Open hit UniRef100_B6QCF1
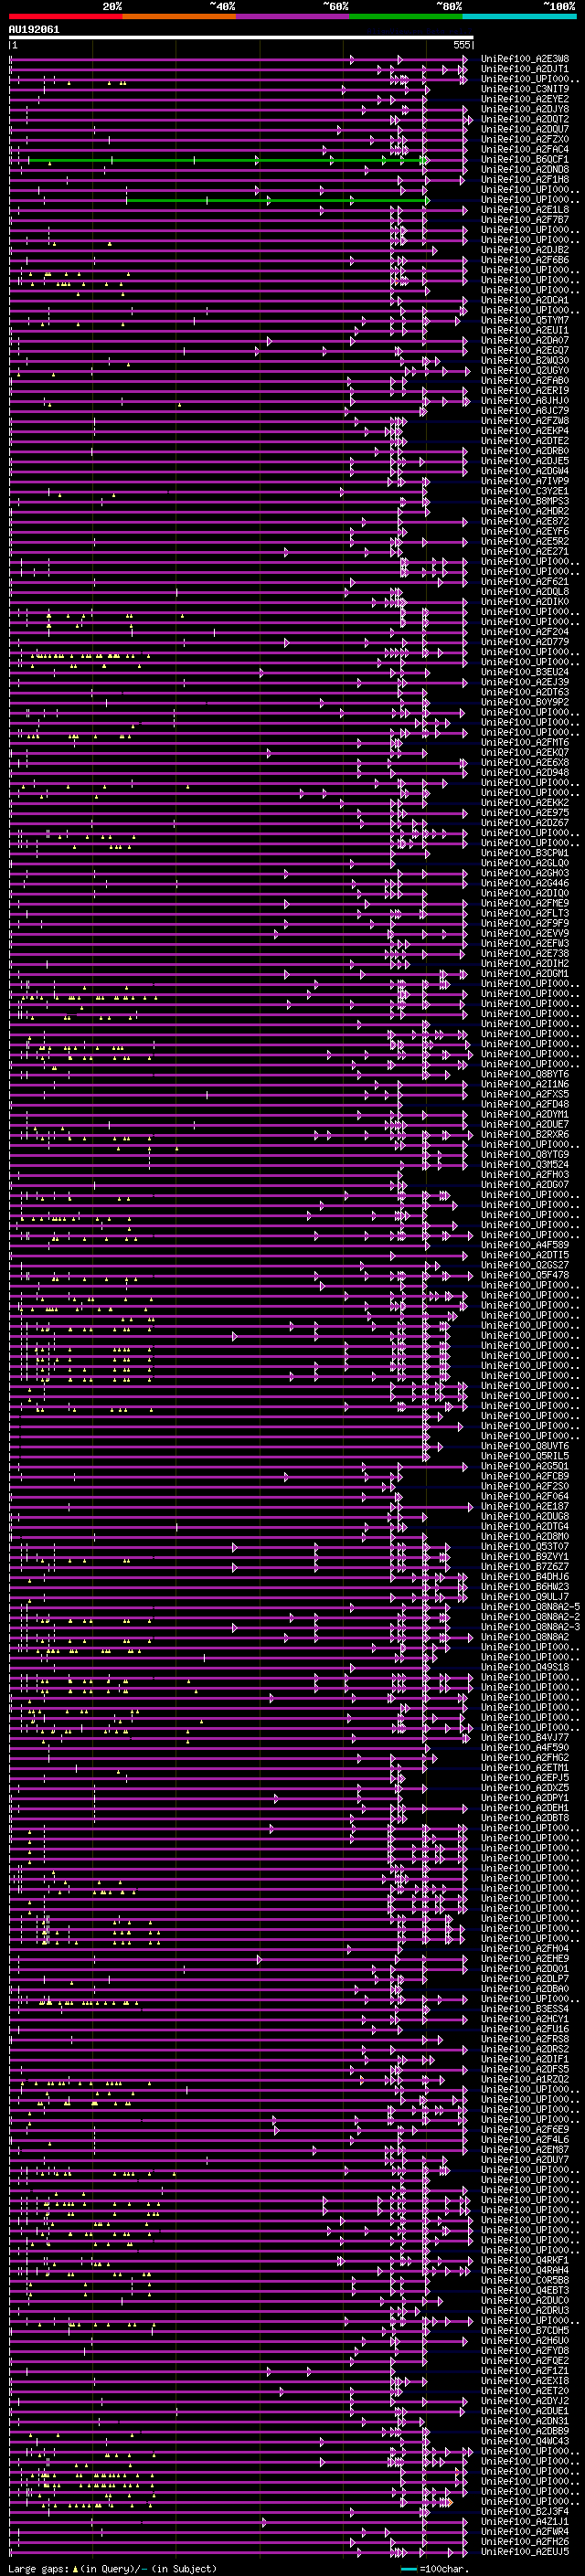The width and height of the screenshot is (585, 2576). click(525, 159)
